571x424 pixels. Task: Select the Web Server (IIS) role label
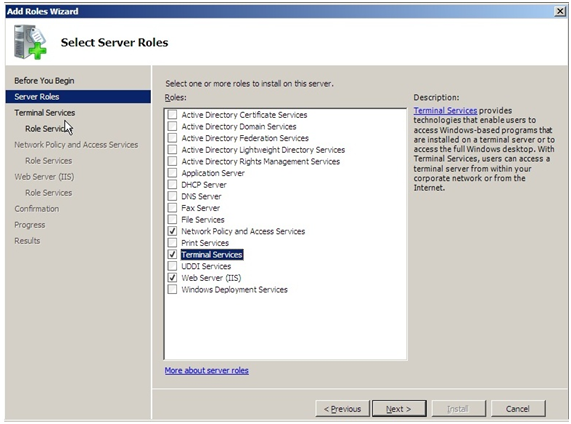click(211, 278)
